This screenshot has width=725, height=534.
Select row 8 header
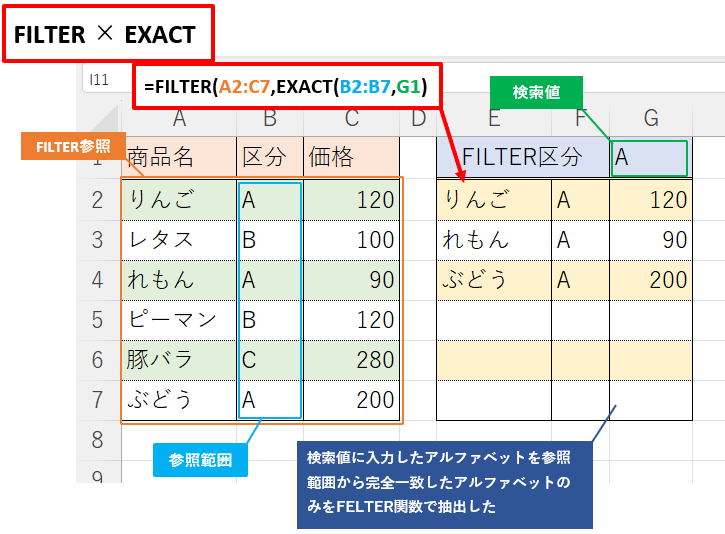pos(98,440)
